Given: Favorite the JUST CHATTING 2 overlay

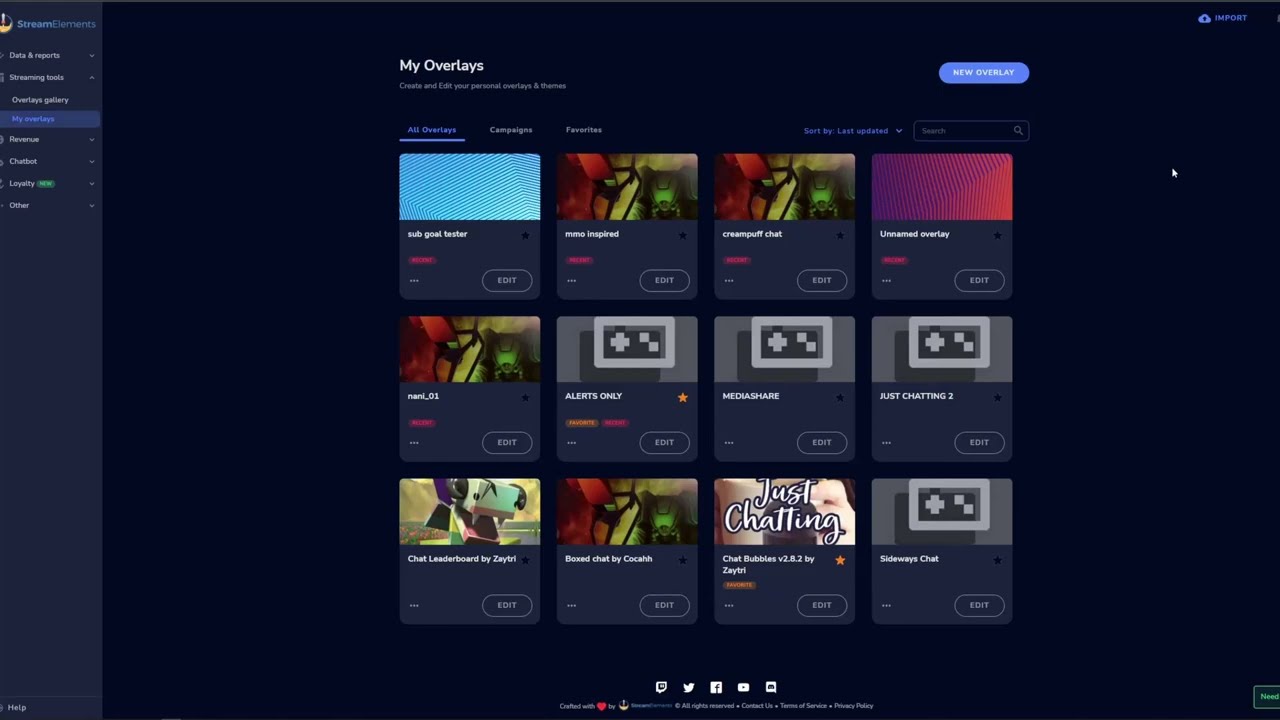Looking at the screenshot, I should click(x=997, y=397).
